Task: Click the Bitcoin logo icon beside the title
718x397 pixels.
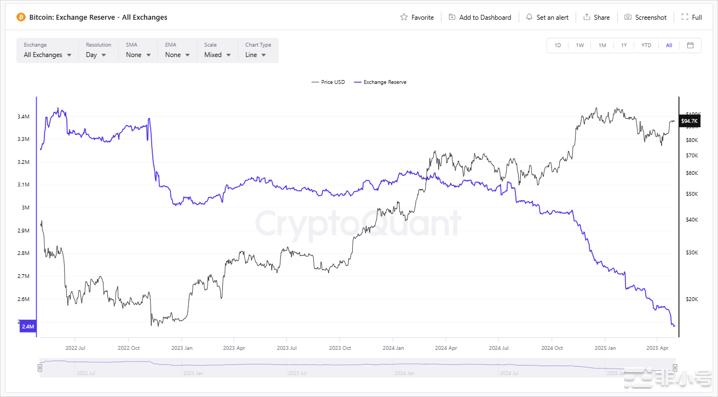Action: [21, 17]
